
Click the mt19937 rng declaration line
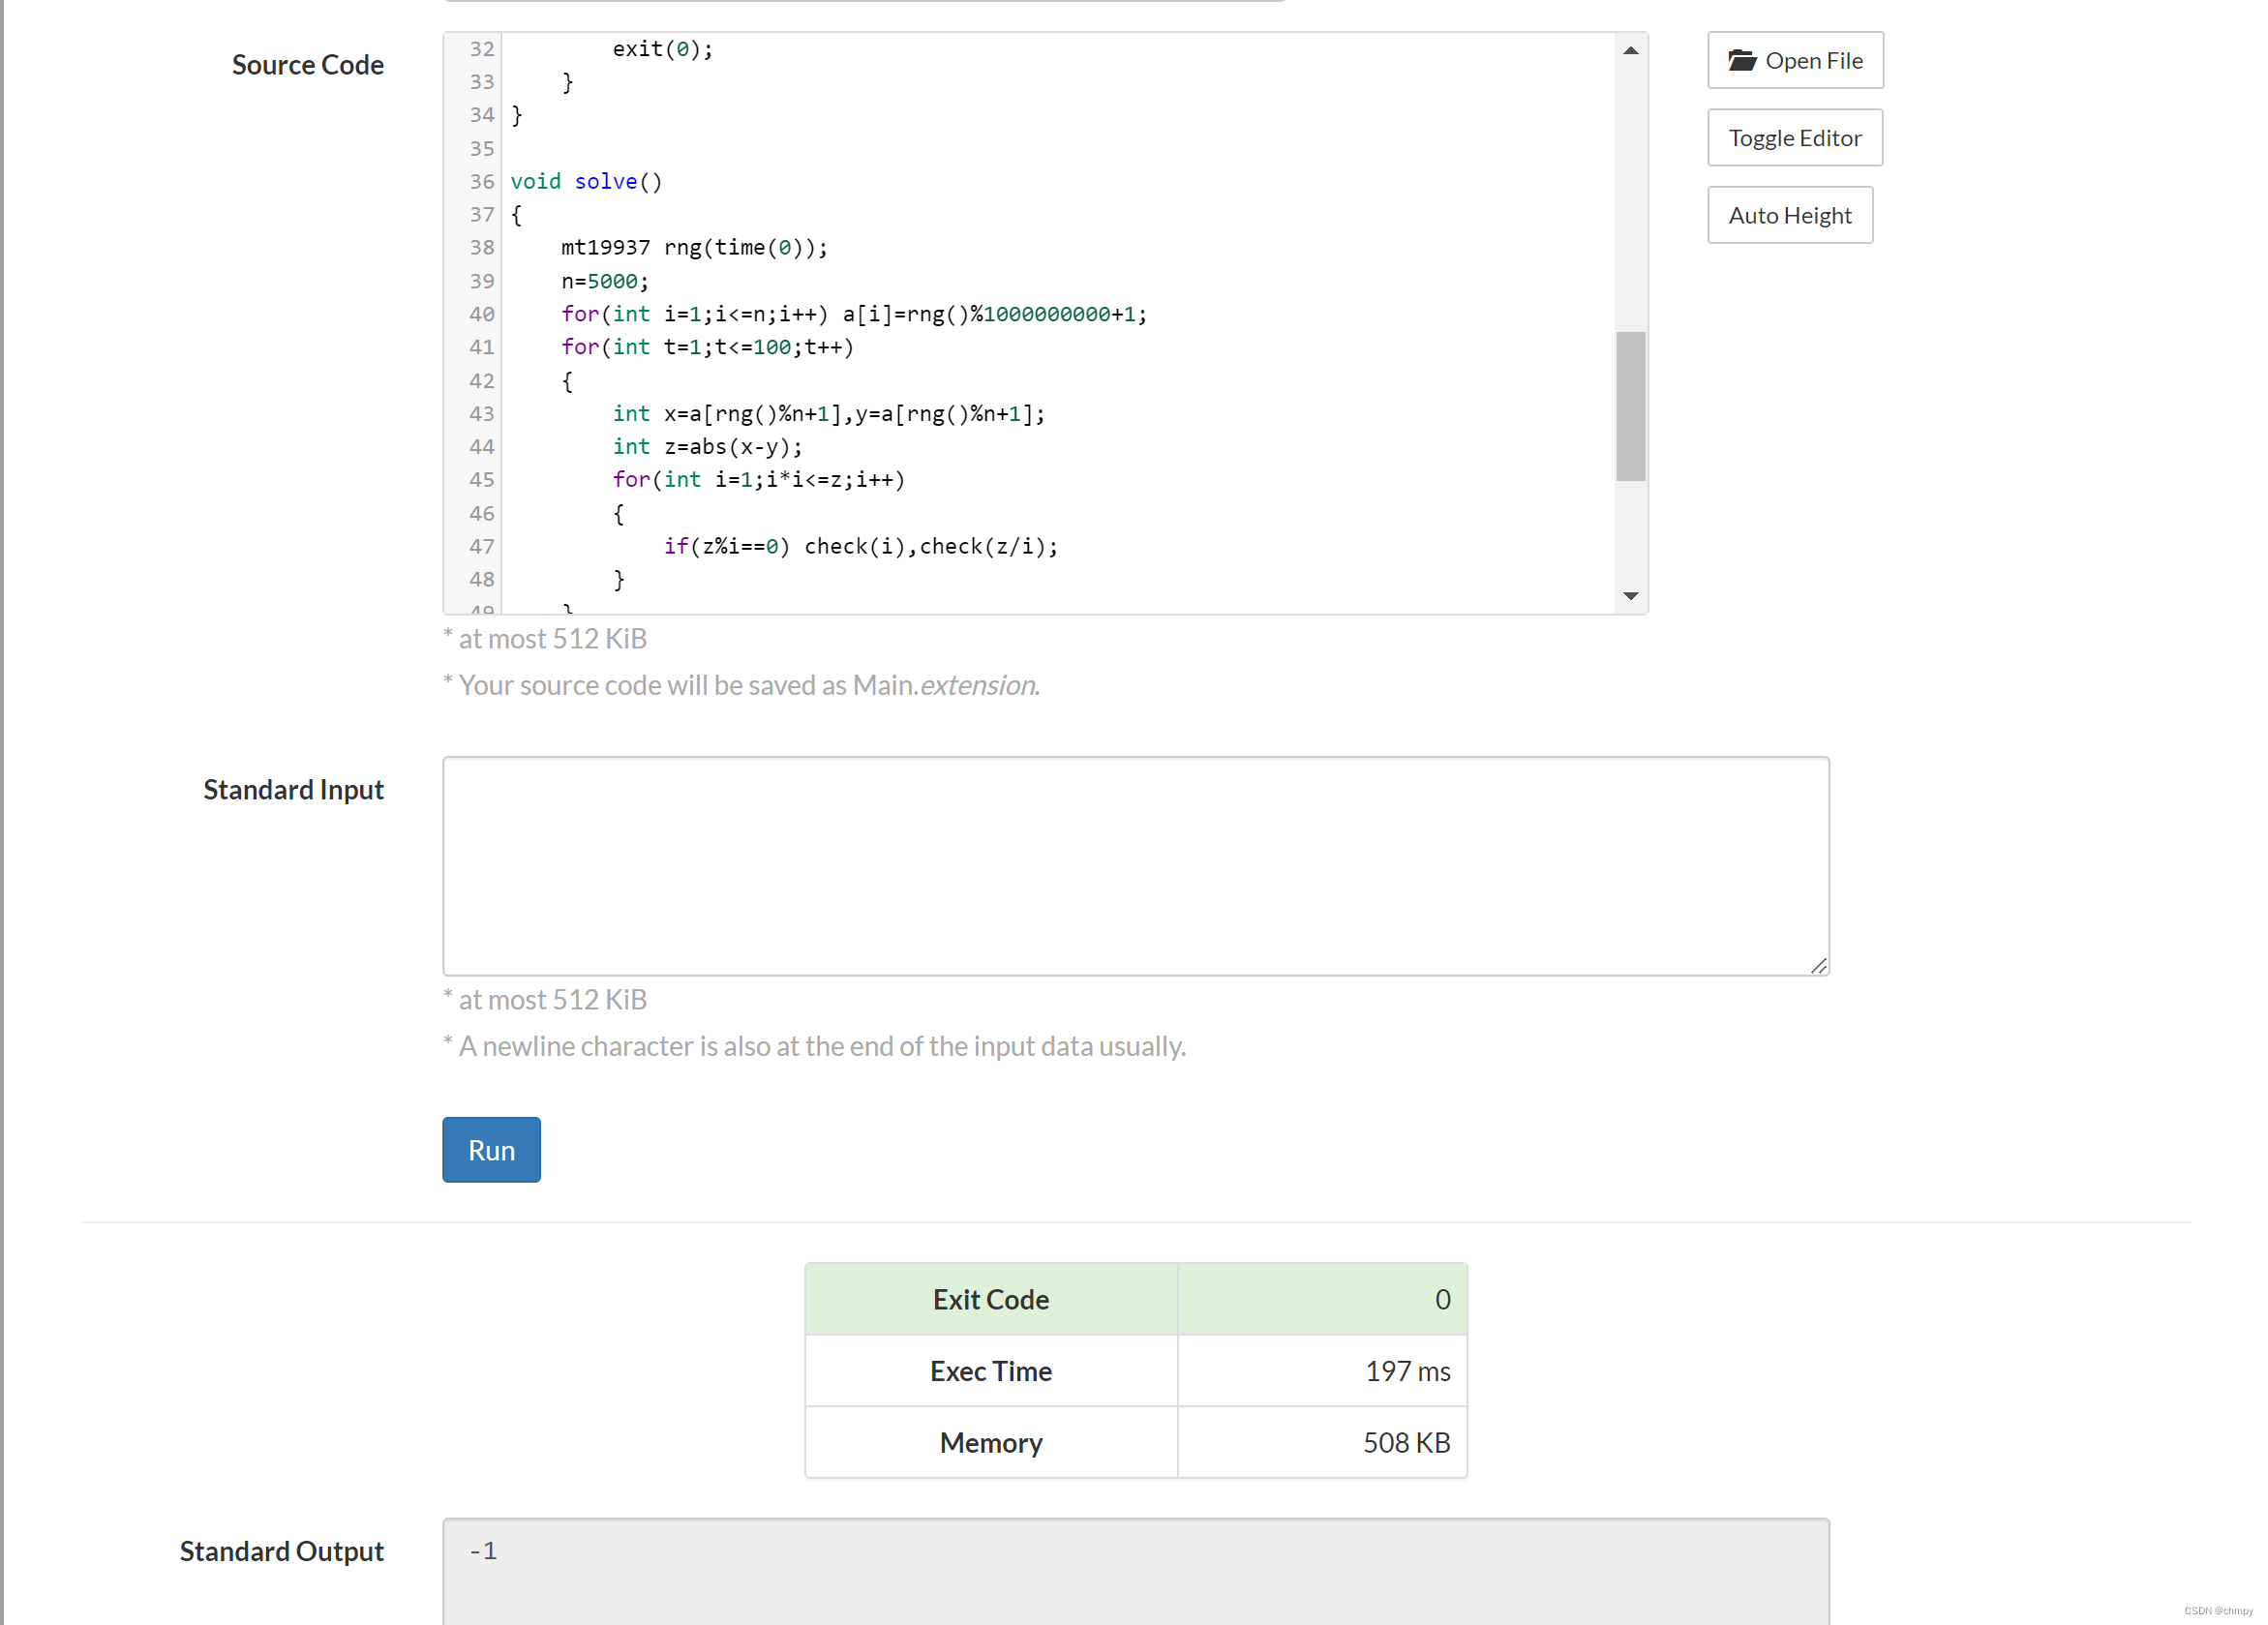point(694,247)
